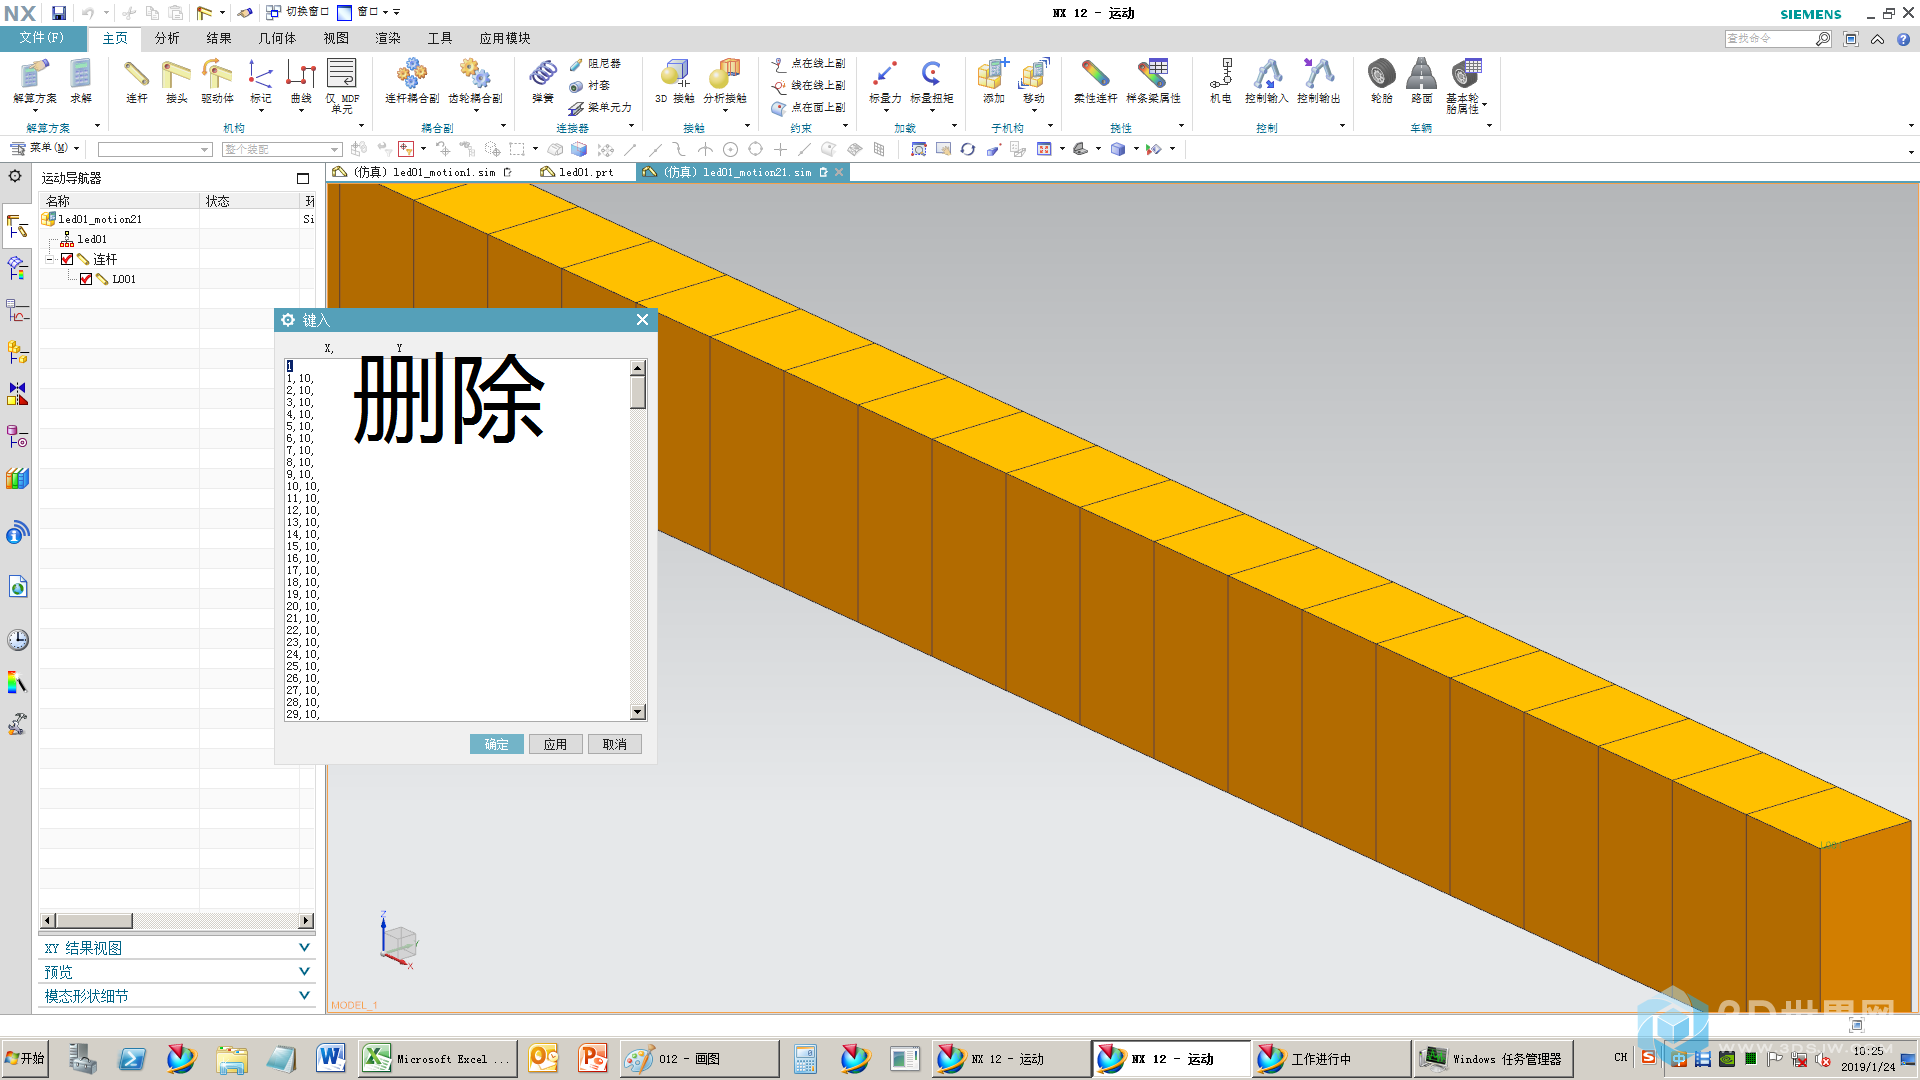Select the 控制输入 control input tool
Image resolution: width=1920 pixels, height=1080 pixels.
1267,81
